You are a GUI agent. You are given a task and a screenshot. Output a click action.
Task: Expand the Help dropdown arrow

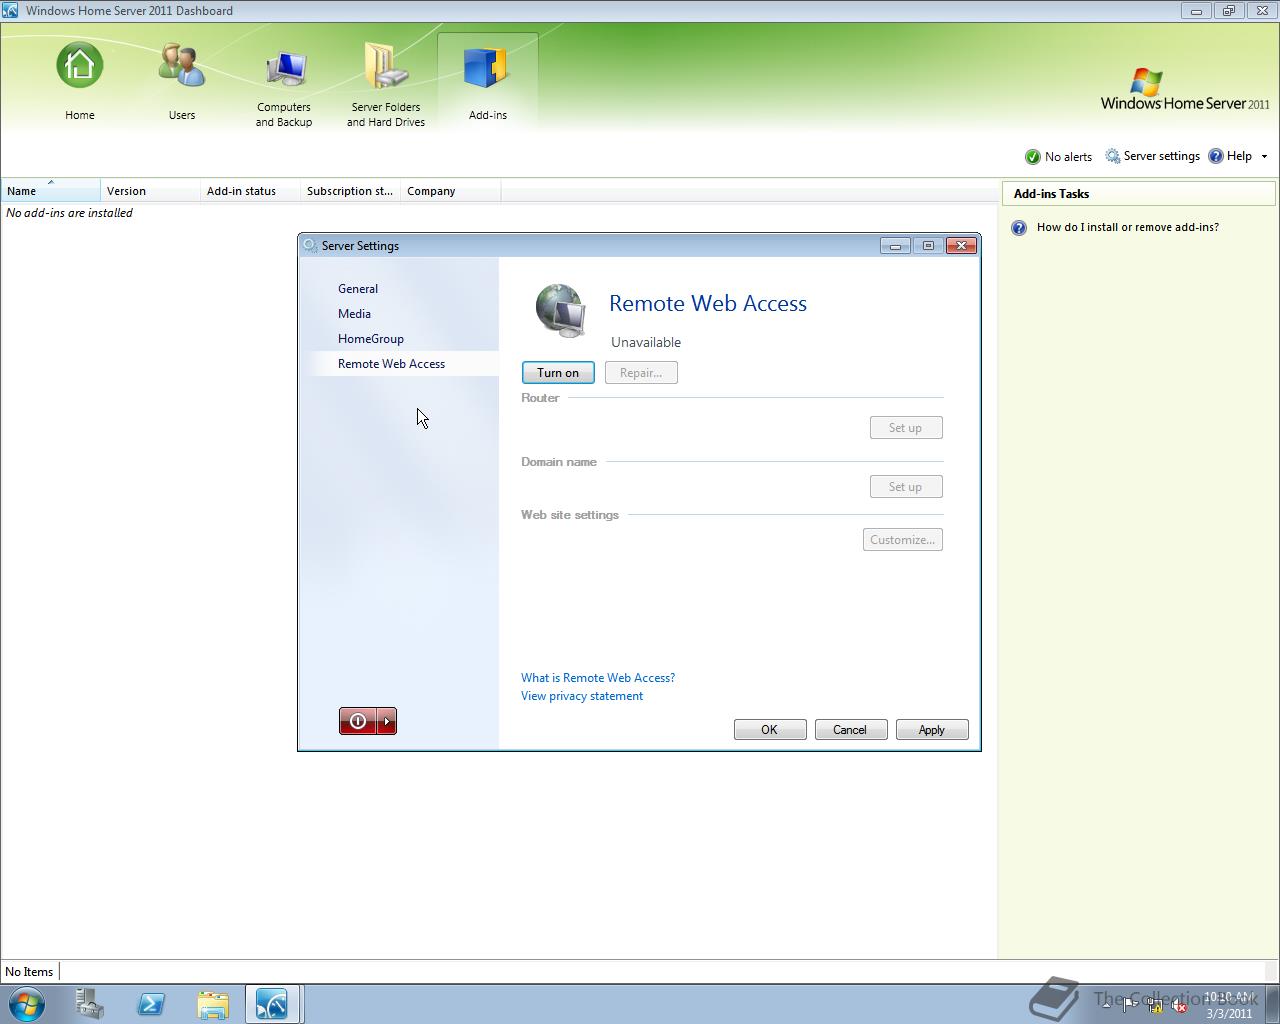tap(1264, 156)
